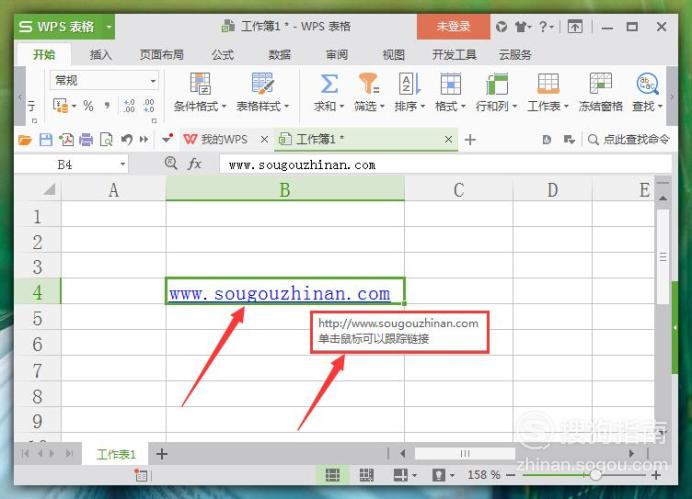Expand more quick access tools chevron
Image resolution: width=692 pixels, height=499 pixels.
point(144,140)
